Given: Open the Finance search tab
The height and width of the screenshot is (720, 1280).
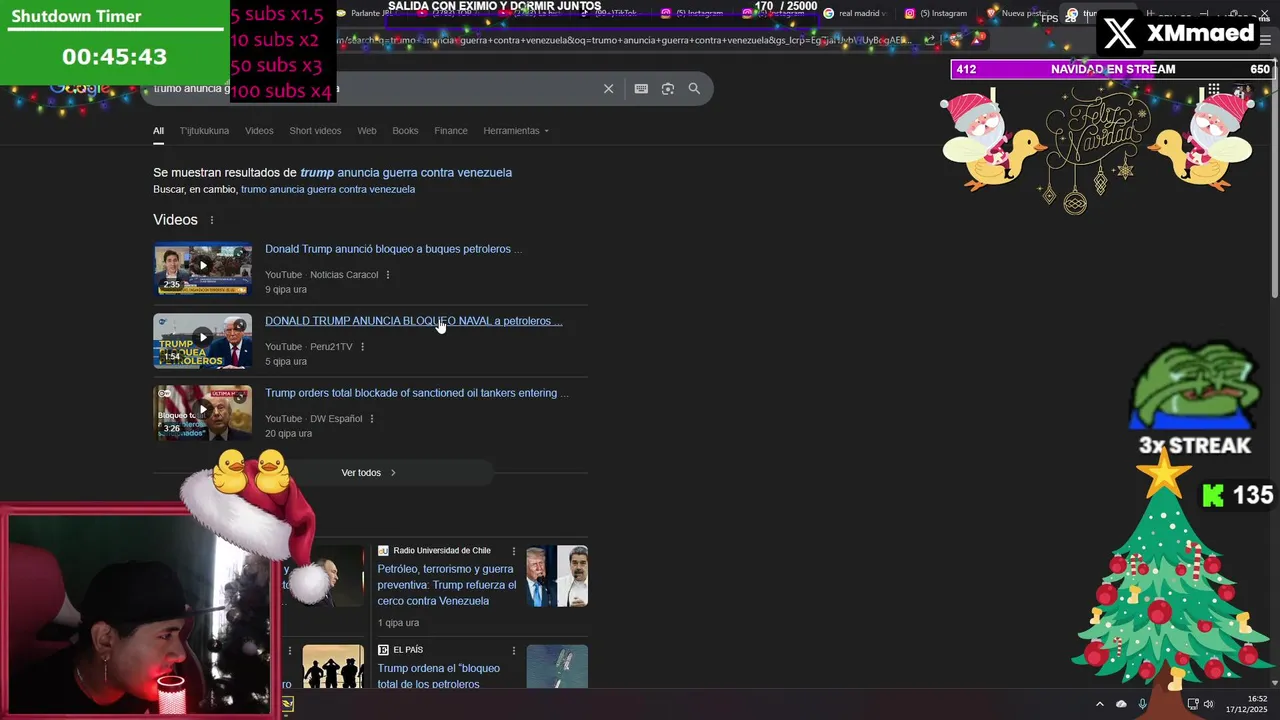Looking at the screenshot, I should 451,131.
